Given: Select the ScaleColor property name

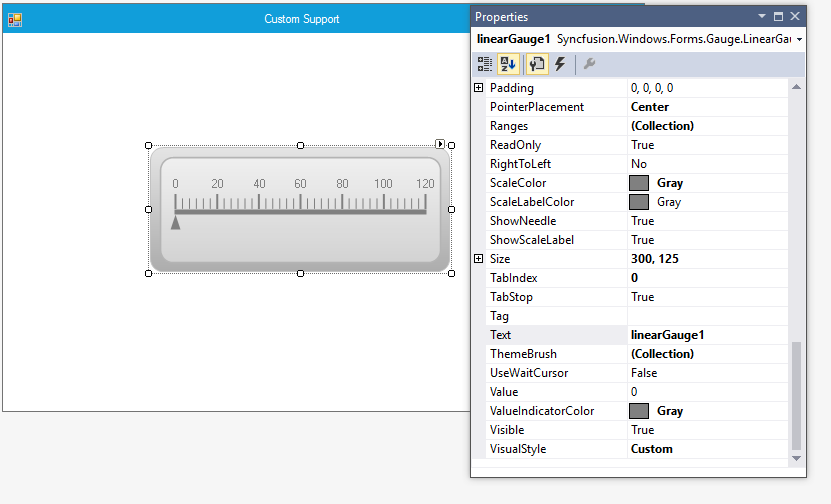Looking at the screenshot, I should point(518,183).
